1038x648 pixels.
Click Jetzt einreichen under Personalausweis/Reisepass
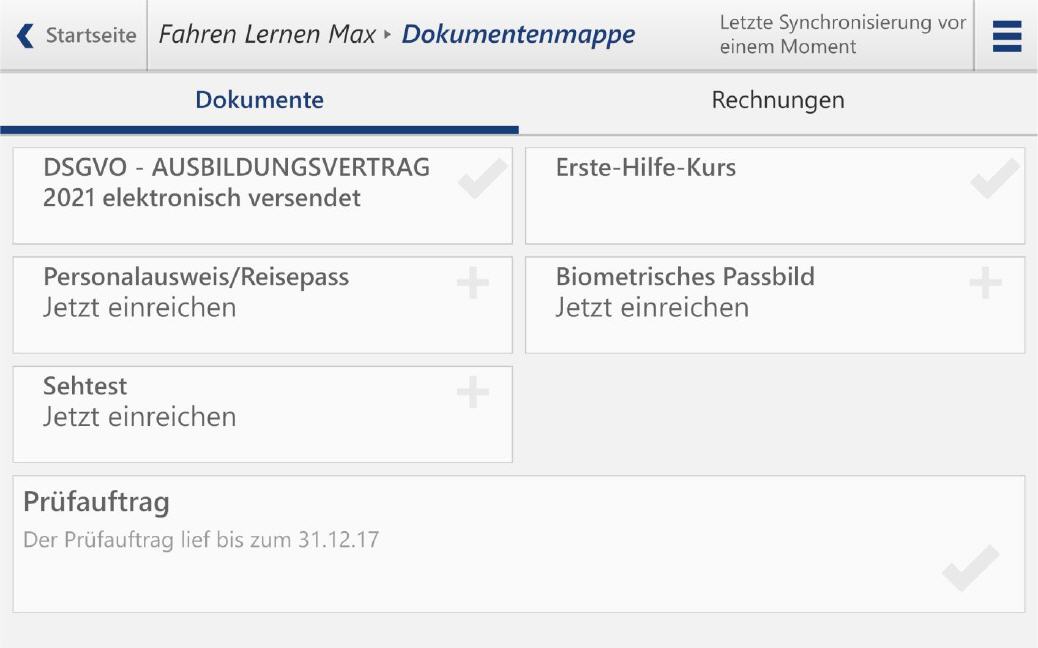[140, 308]
